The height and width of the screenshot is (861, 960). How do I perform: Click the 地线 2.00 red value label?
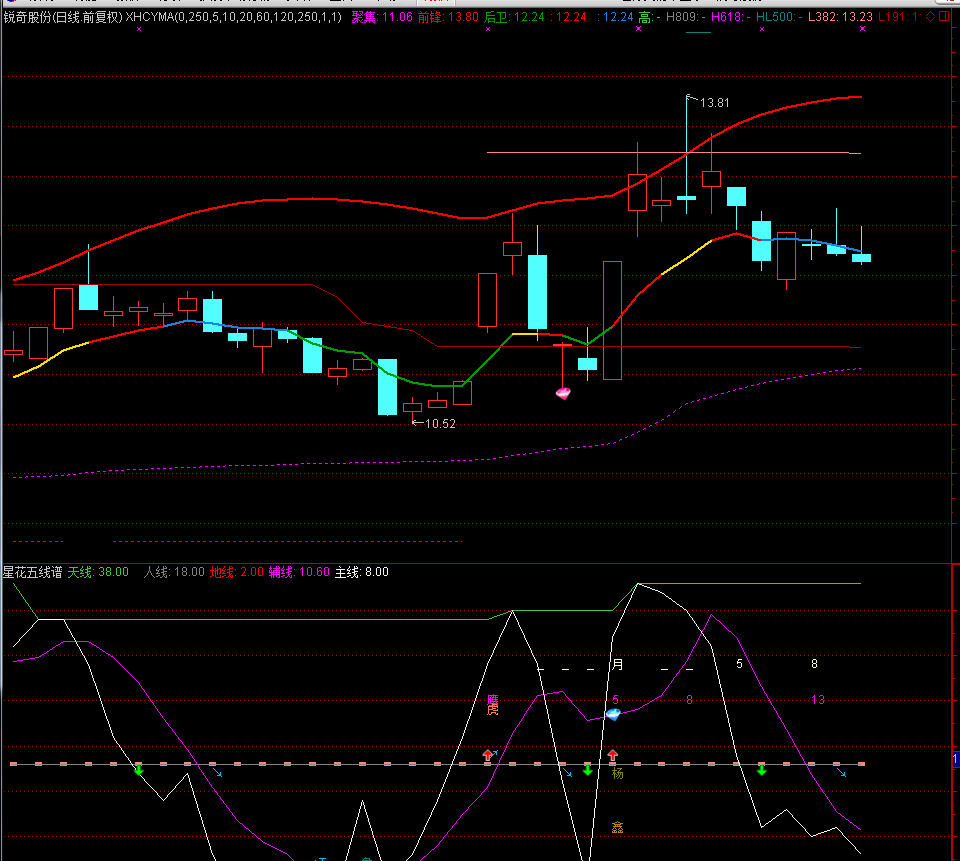pyautogui.click(x=237, y=572)
